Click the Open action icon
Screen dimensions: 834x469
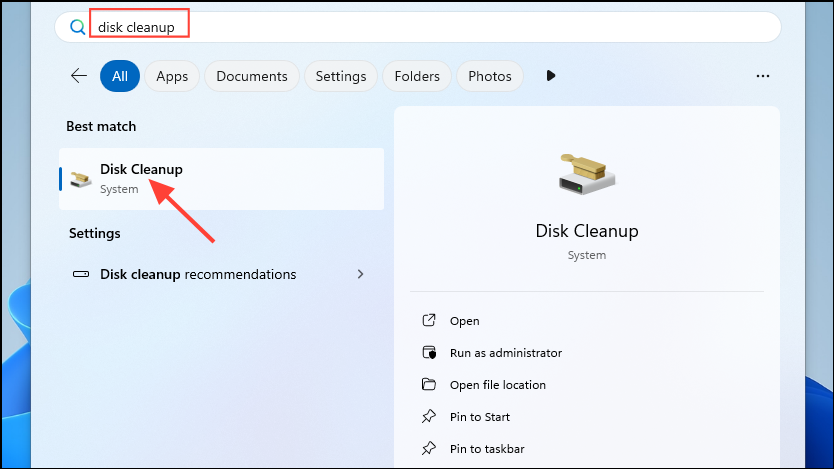pos(429,320)
